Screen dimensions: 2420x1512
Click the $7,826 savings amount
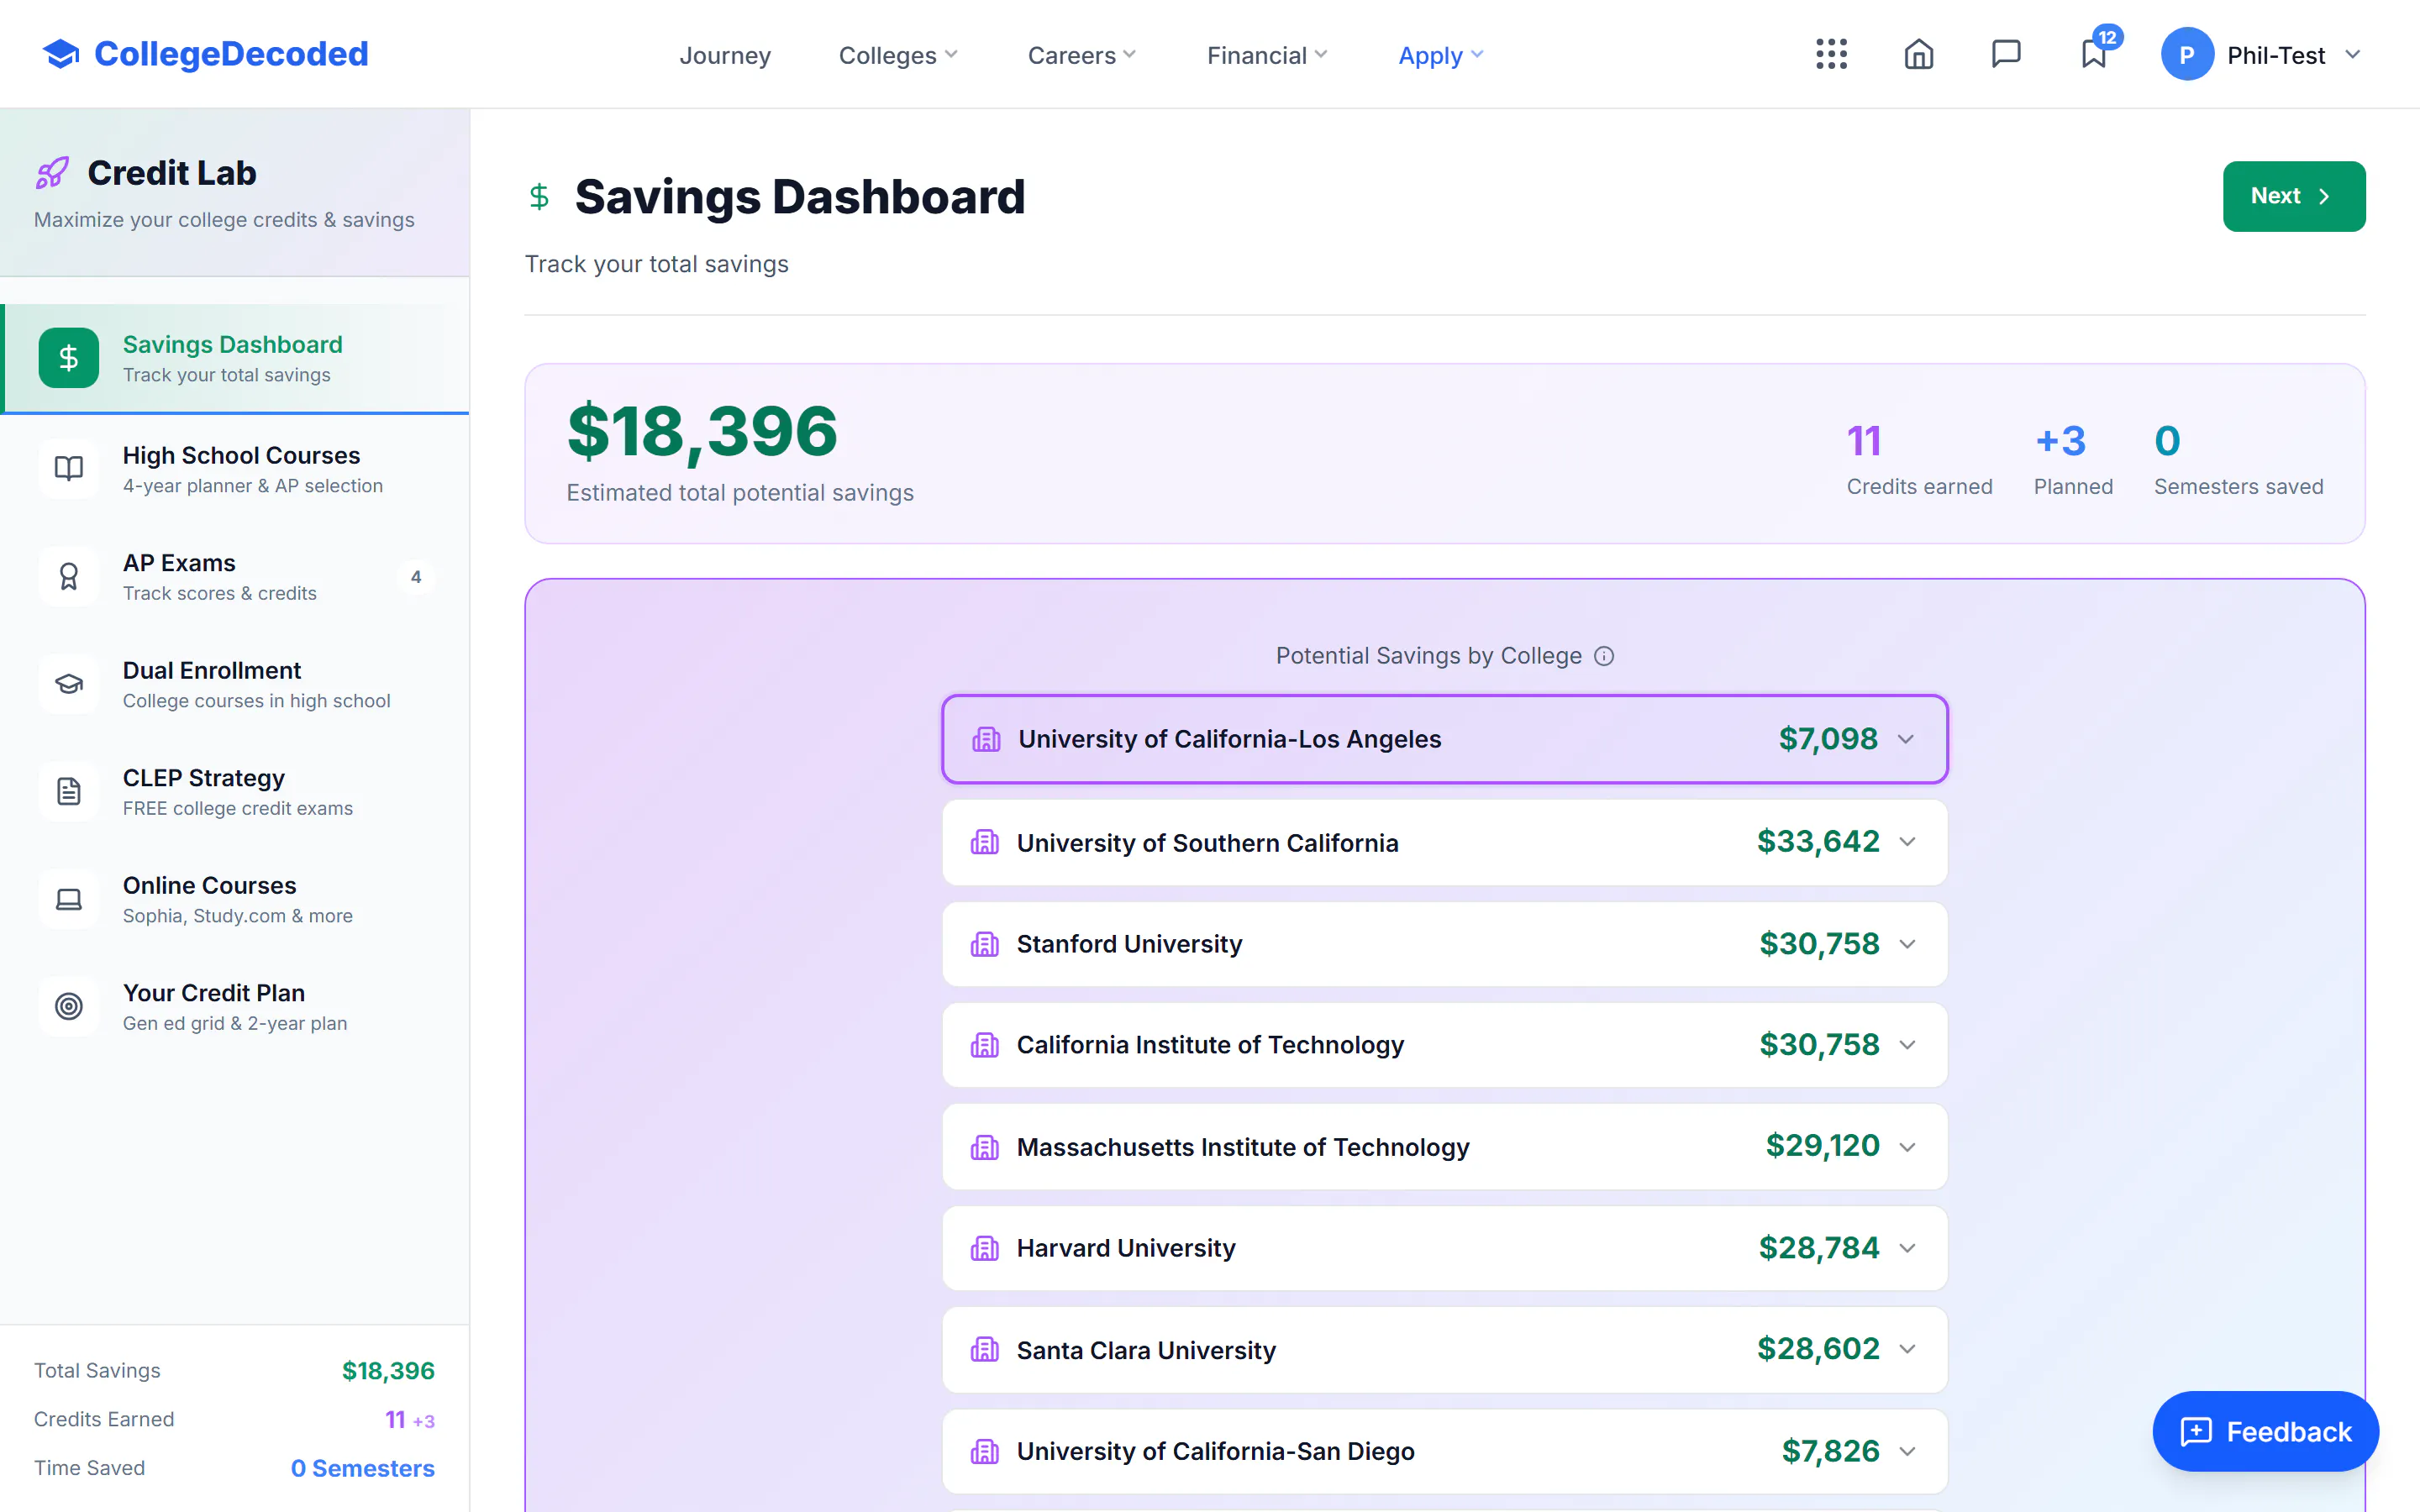tap(1830, 1451)
